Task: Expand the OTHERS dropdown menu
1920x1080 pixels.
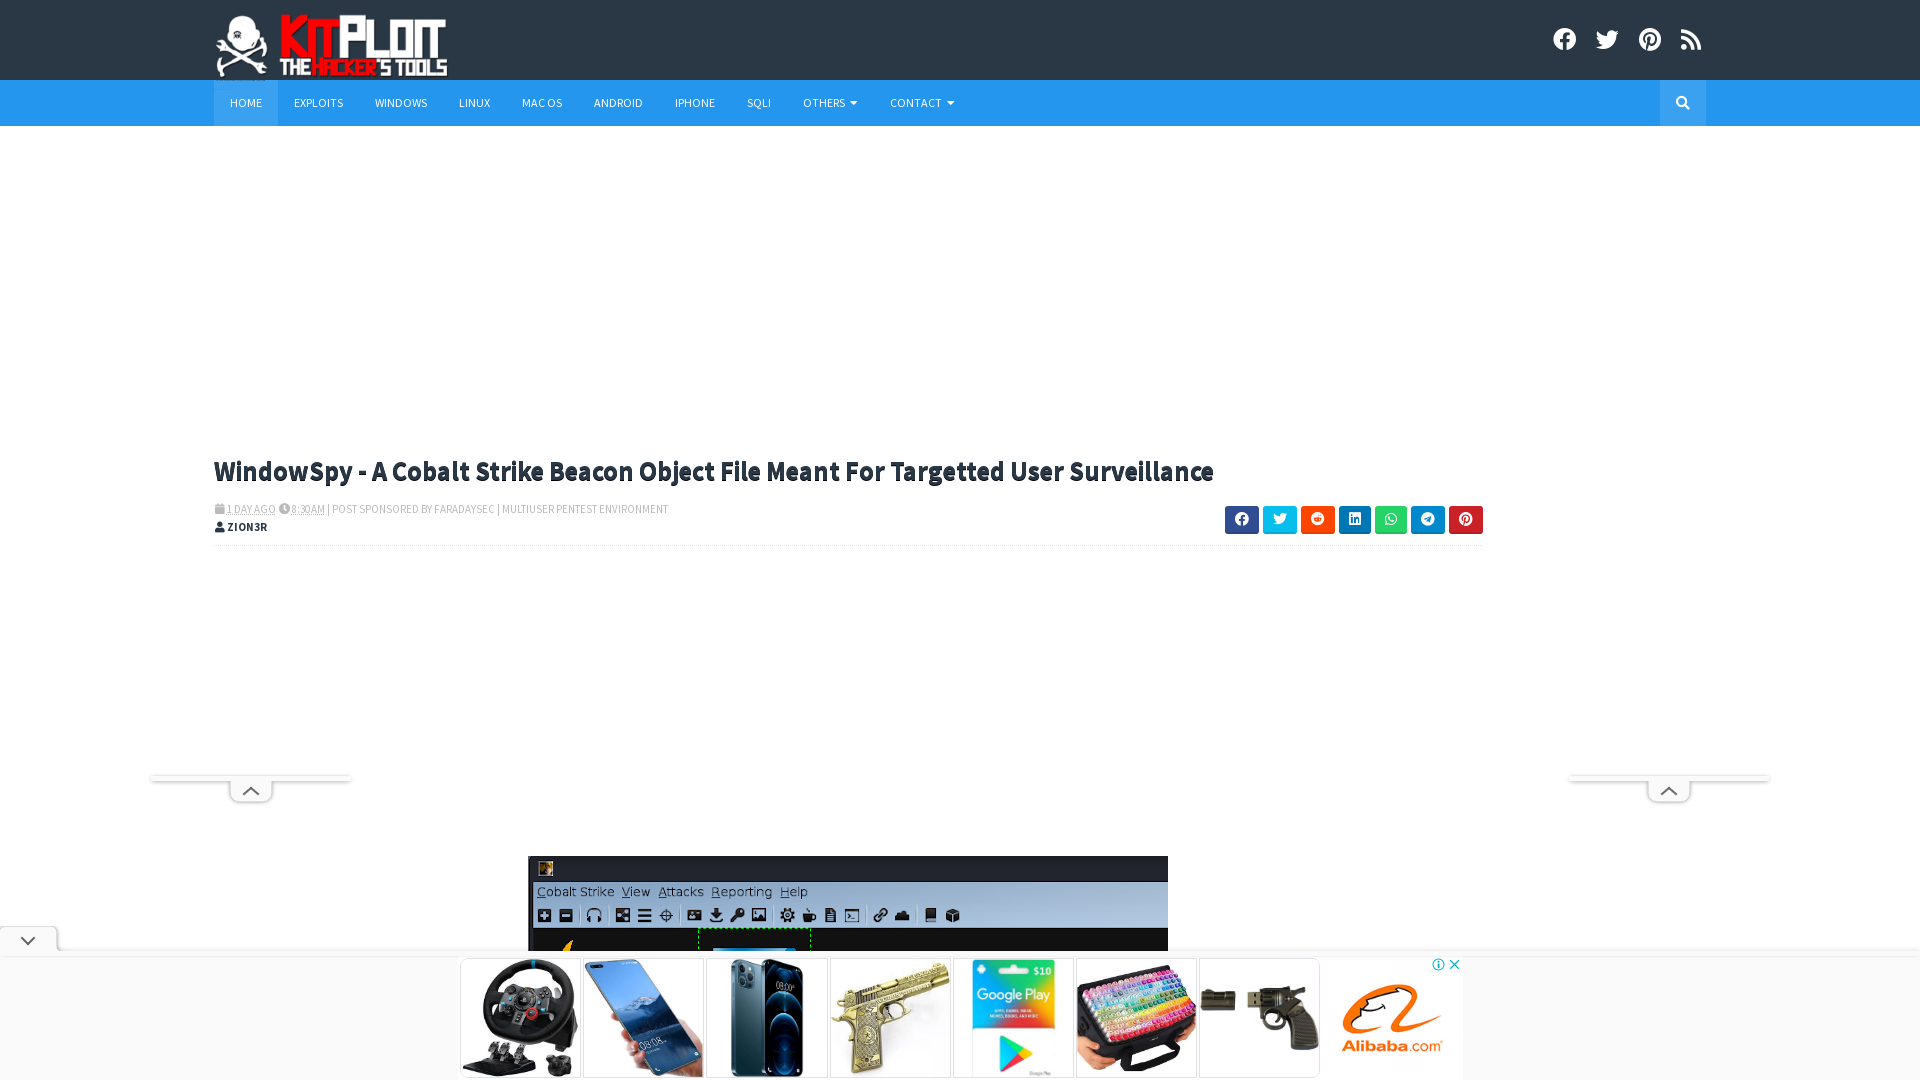Action: (829, 103)
